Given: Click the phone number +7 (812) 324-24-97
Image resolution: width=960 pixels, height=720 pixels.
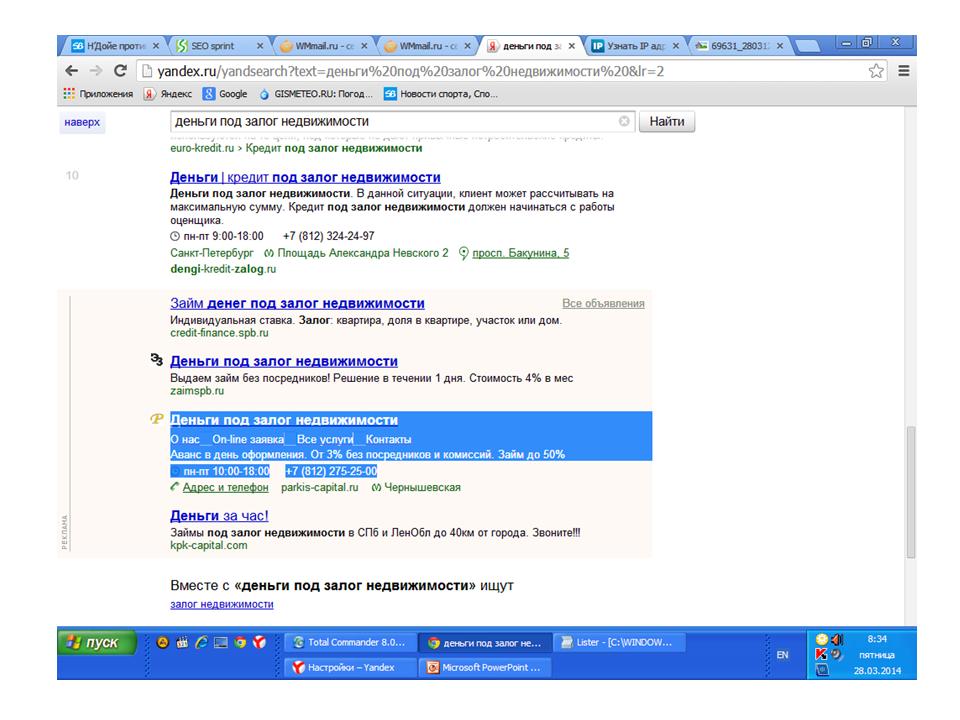Looking at the screenshot, I should pyautogui.click(x=329, y=236).
